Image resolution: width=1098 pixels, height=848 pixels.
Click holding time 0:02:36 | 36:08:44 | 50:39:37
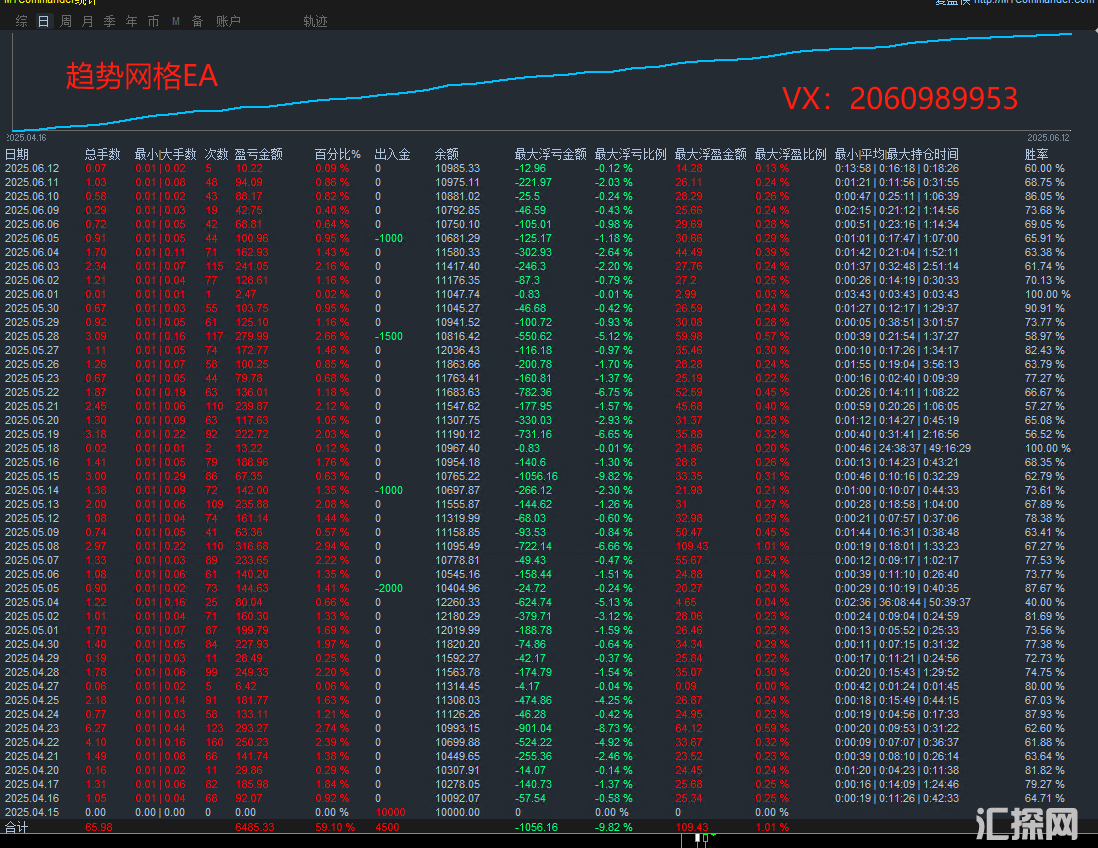[x=903, y=602]
